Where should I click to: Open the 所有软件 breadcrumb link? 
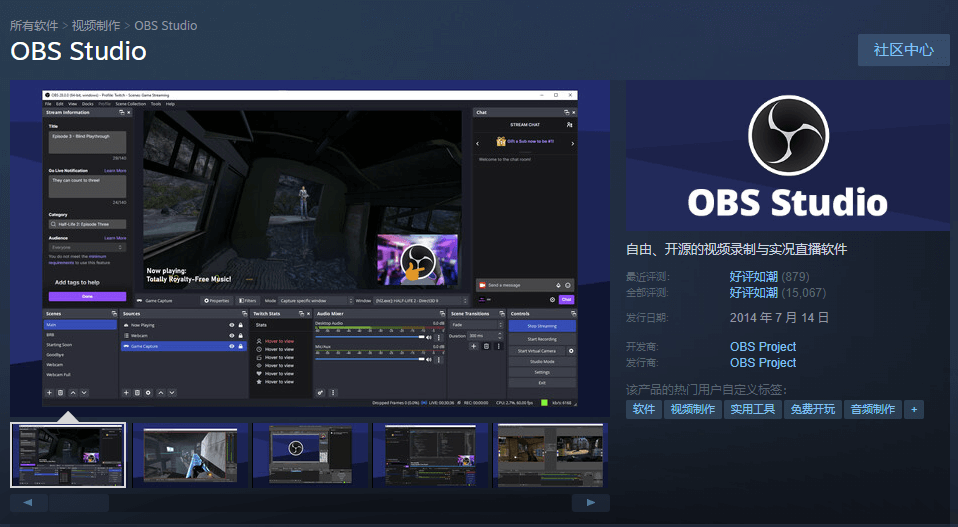[34, 26]
